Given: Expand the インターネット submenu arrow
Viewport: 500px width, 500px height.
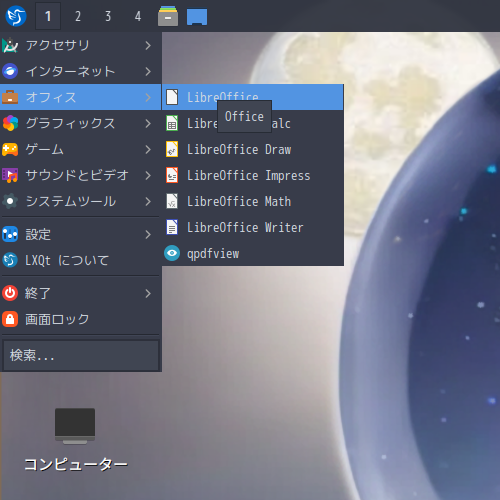Looking at the screenshot, I should click(148, 71).
